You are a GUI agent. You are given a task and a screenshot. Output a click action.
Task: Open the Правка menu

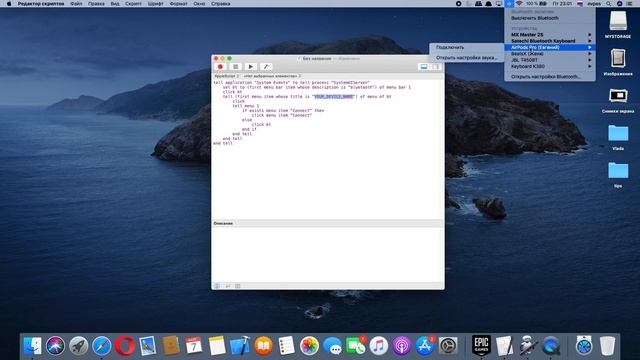(96, 4)
